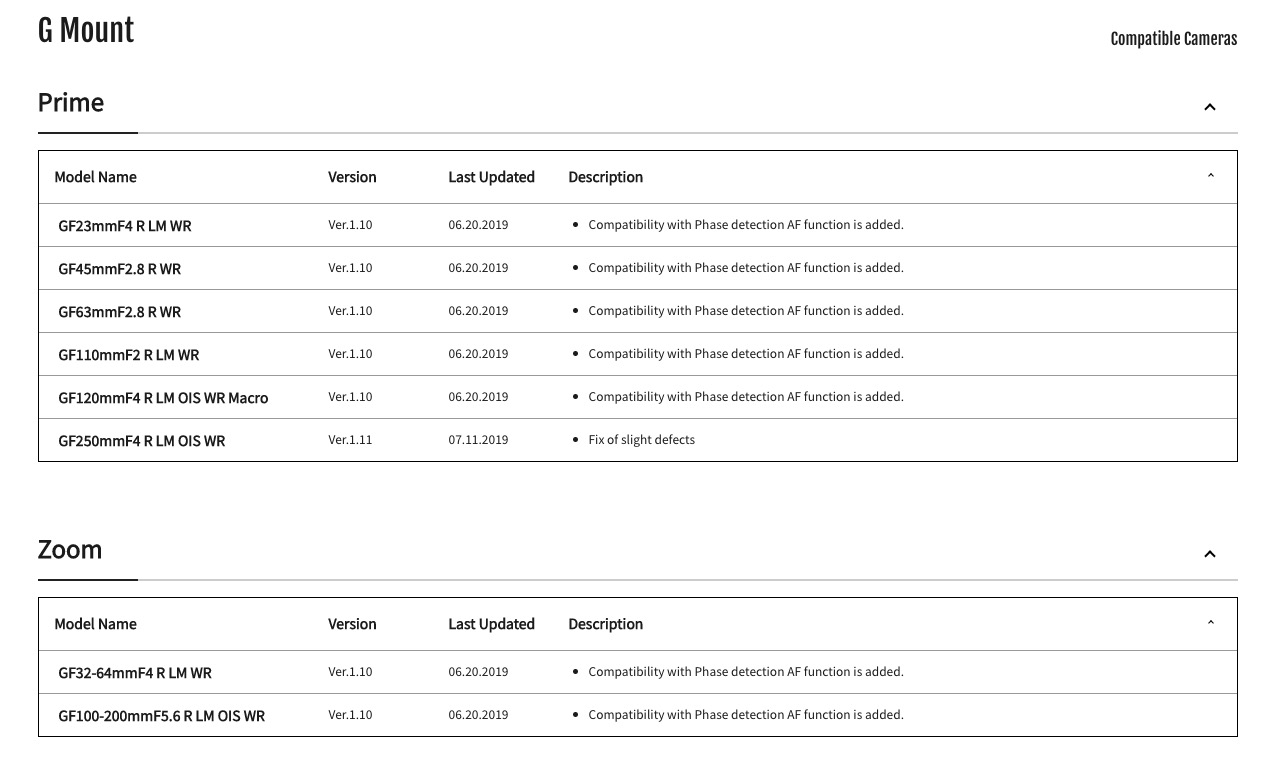Toggle the Zoom table header caret
This screenshot has width=1271, height=767.
click(1211, 623)
